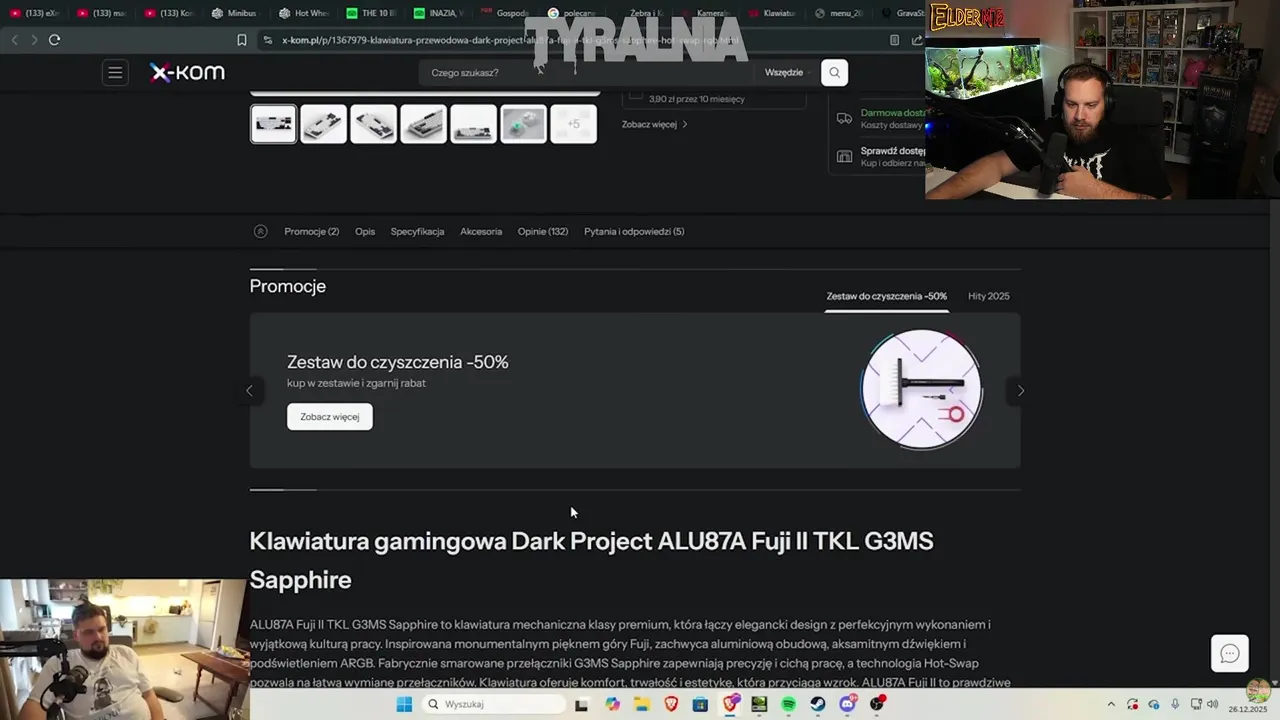Open site info icon in address bar
Screen dimensions: 1280x720
(267, 40)
